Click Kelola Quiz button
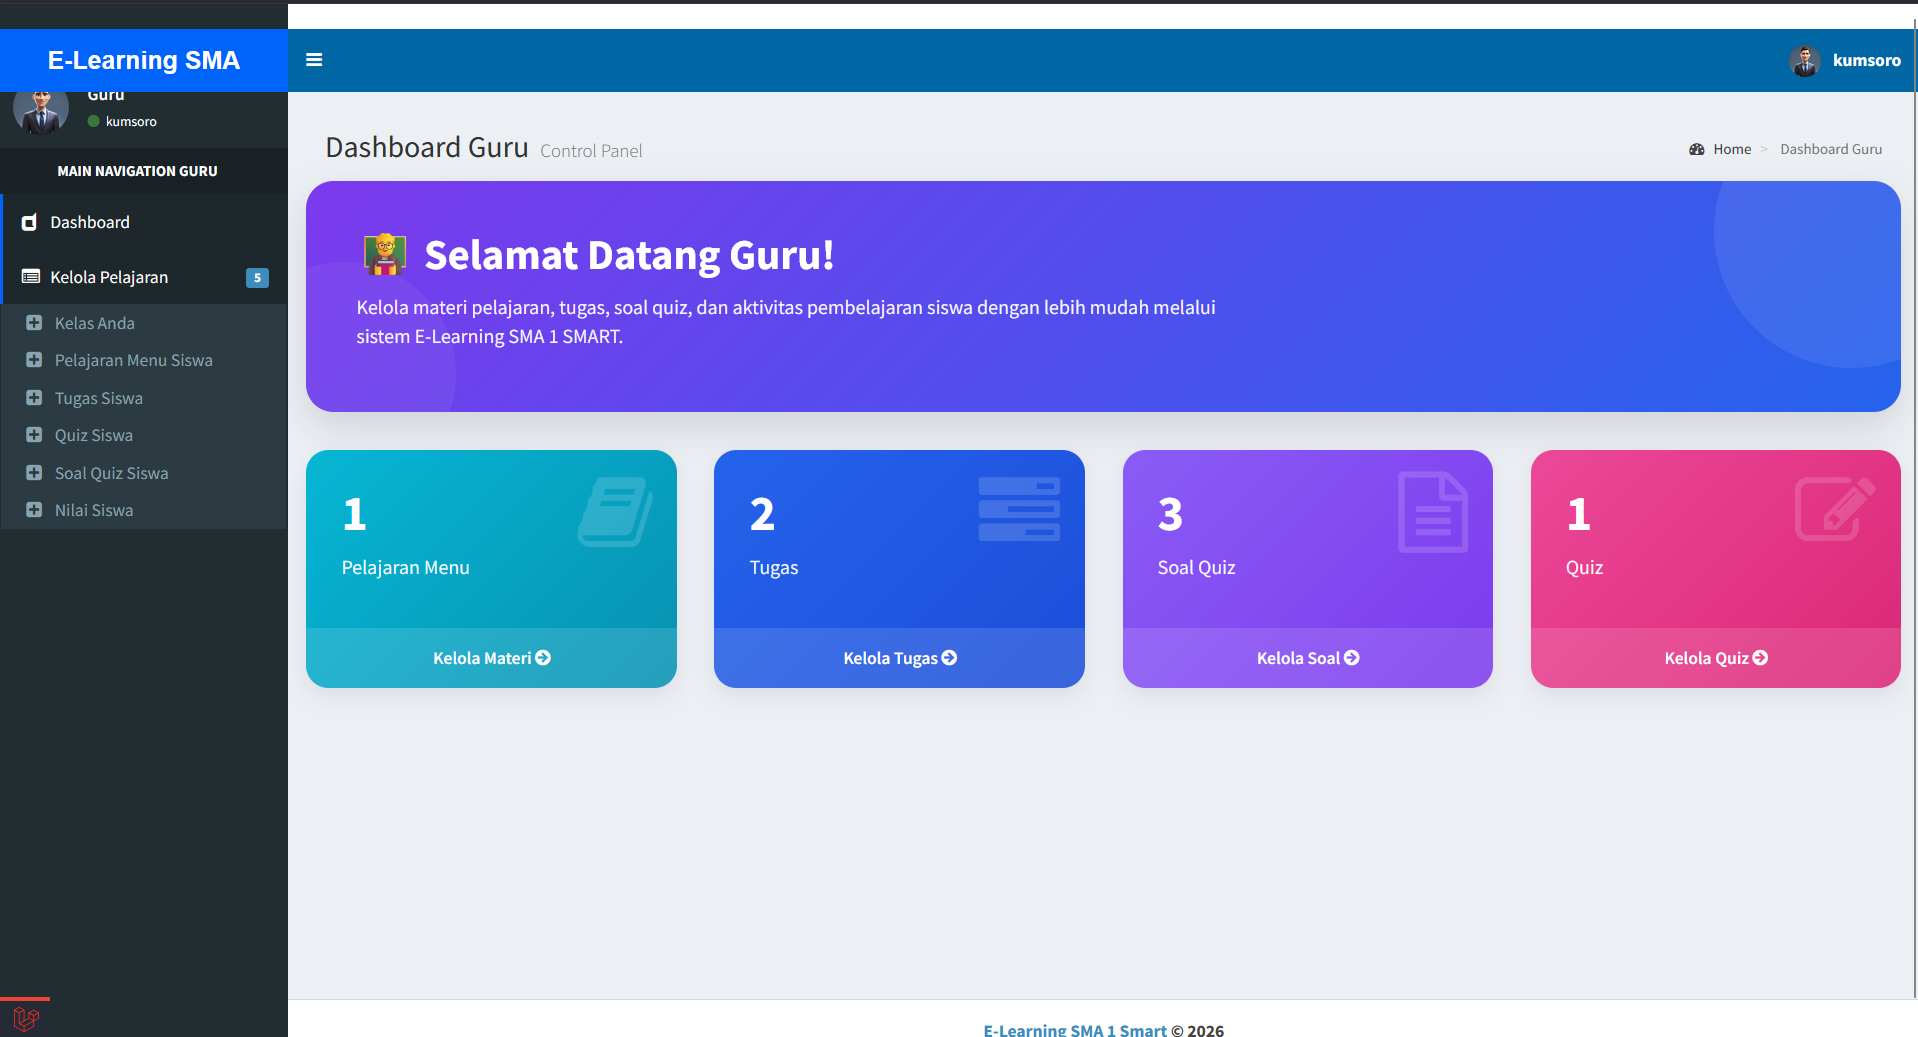The height and width of the screenshot is (1037, 1918). tap(1715, 658)
